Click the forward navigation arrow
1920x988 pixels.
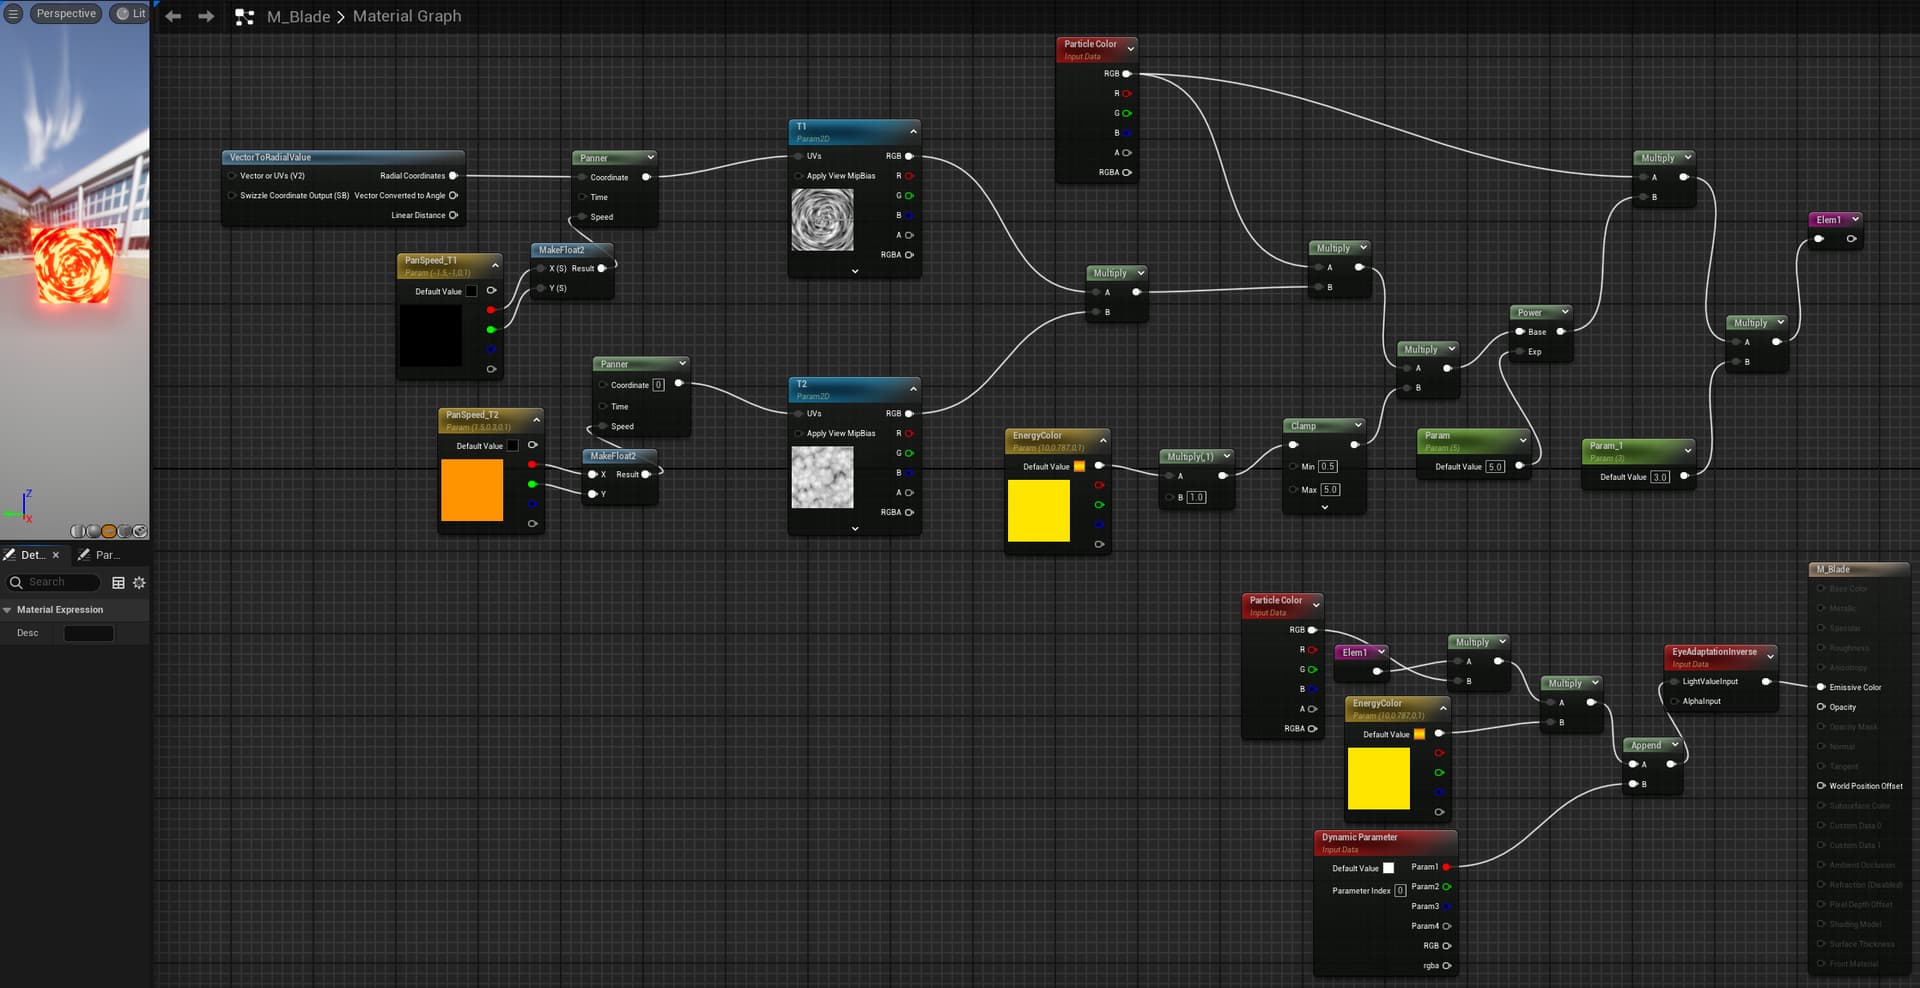click(x=206, y=16)
